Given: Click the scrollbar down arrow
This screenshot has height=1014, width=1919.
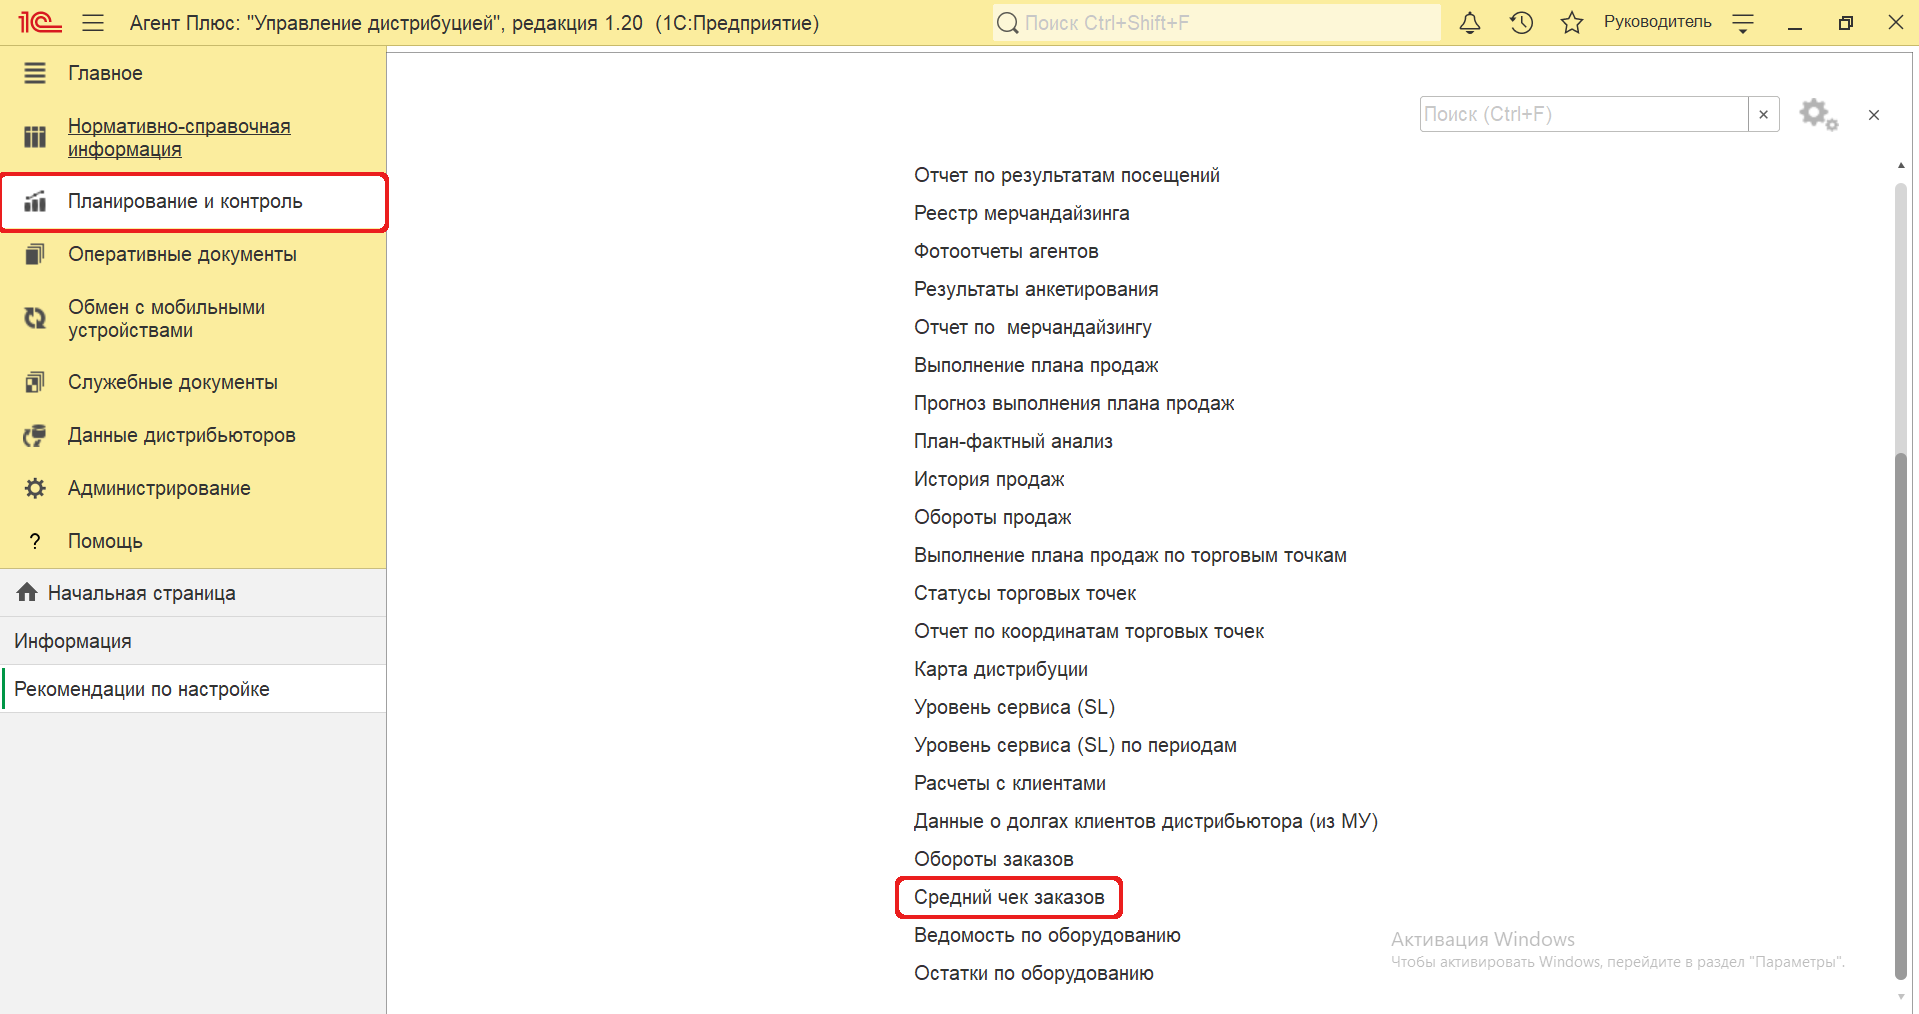Looking at the screenshot, I should coord(1900,997).
